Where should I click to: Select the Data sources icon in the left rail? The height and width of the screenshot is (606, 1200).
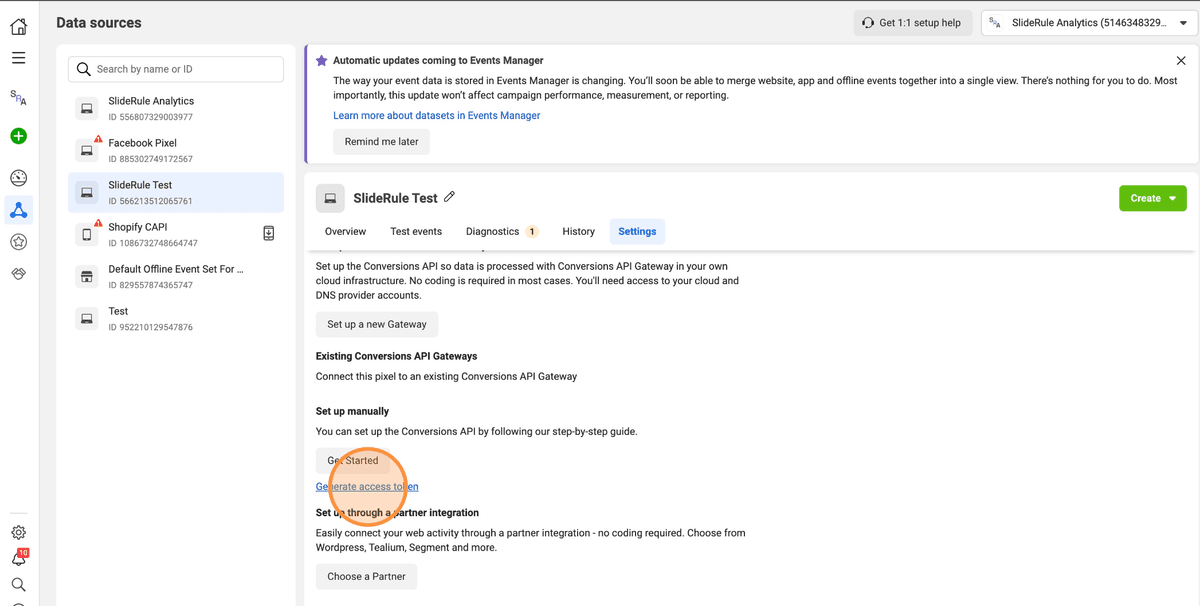(x=18, y=210)
